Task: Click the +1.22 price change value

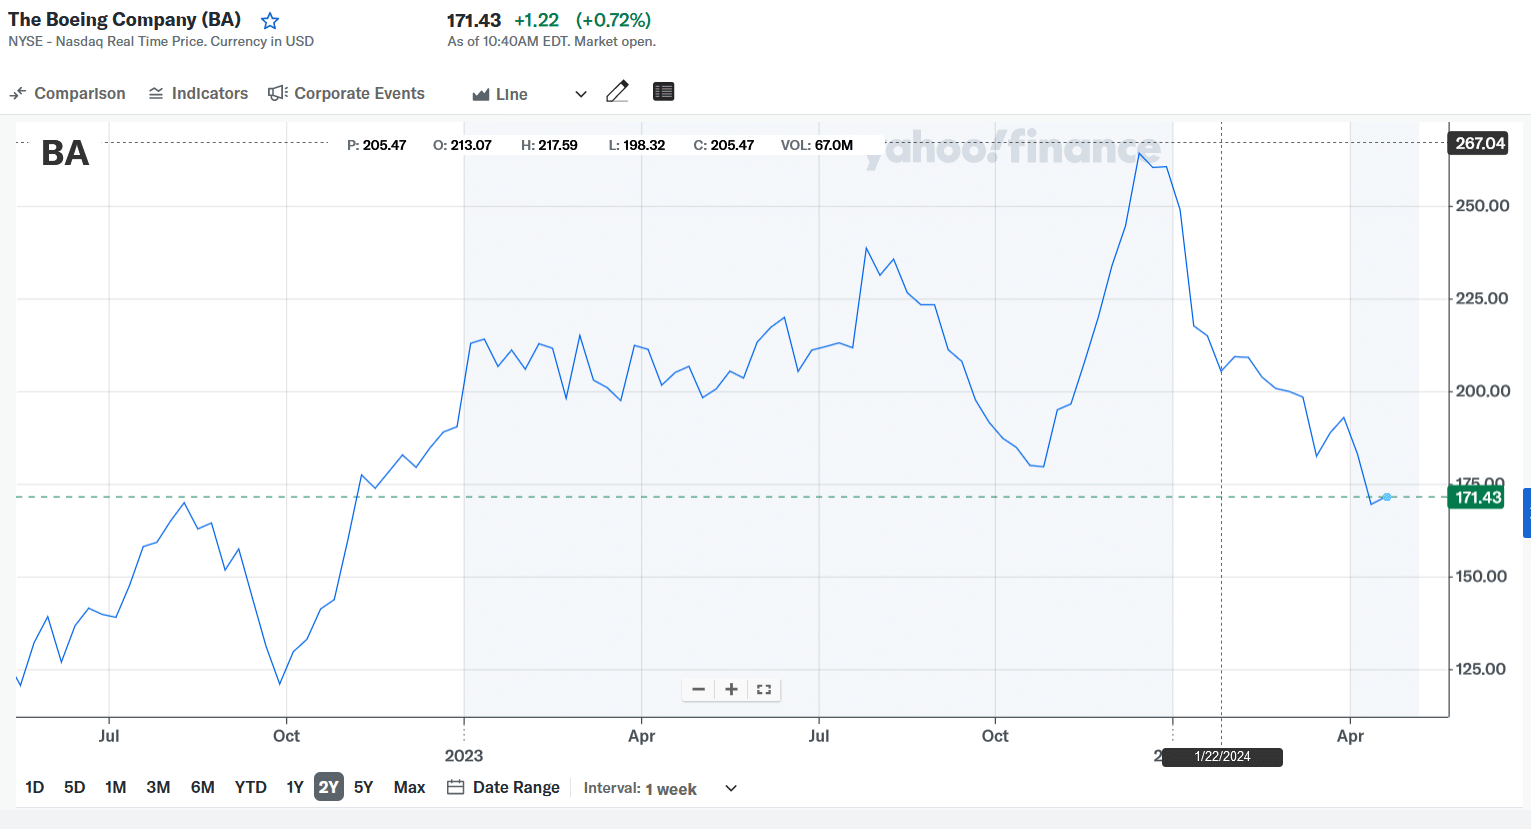Action: [x=537, y=20]
